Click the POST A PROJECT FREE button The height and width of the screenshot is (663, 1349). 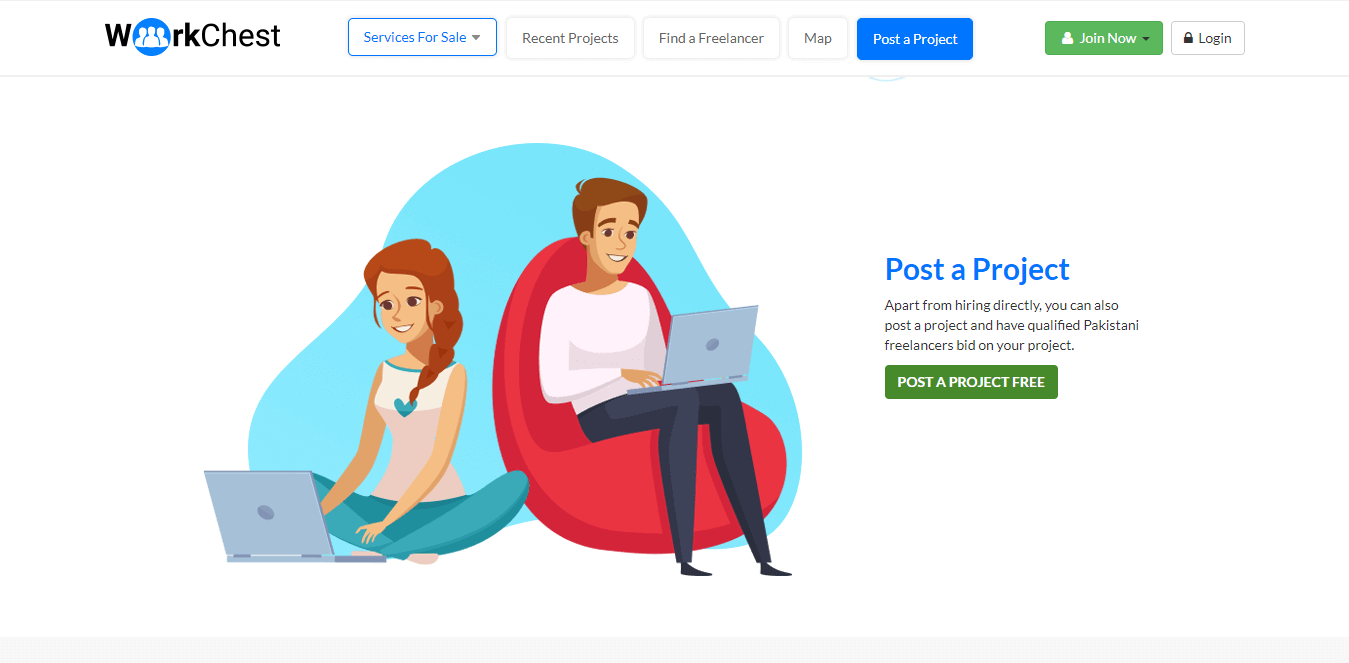tap(971, 382)
